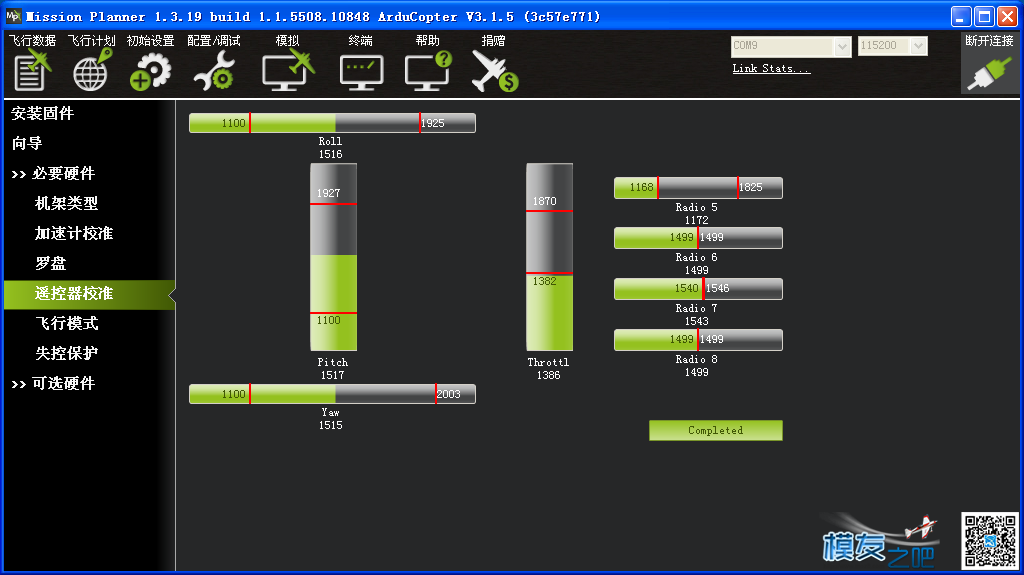Click the Radio 7 value 1543
The height and width of the screenshot is (575, 1024).
point(697,321)
